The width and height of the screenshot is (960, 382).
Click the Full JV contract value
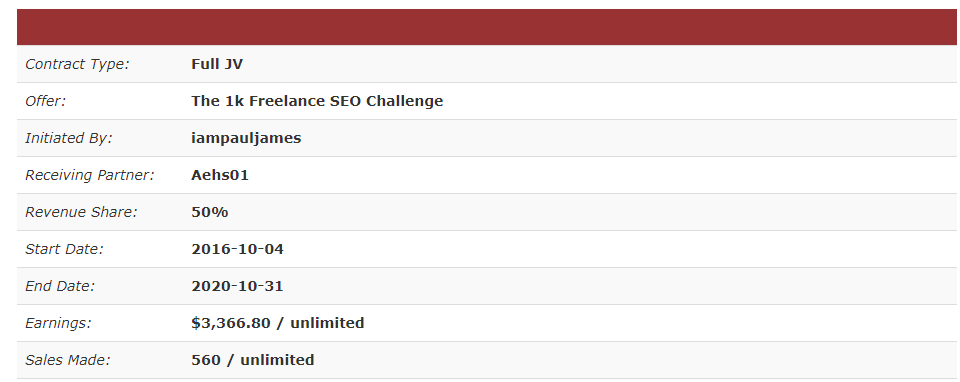(x=217, y=64)
